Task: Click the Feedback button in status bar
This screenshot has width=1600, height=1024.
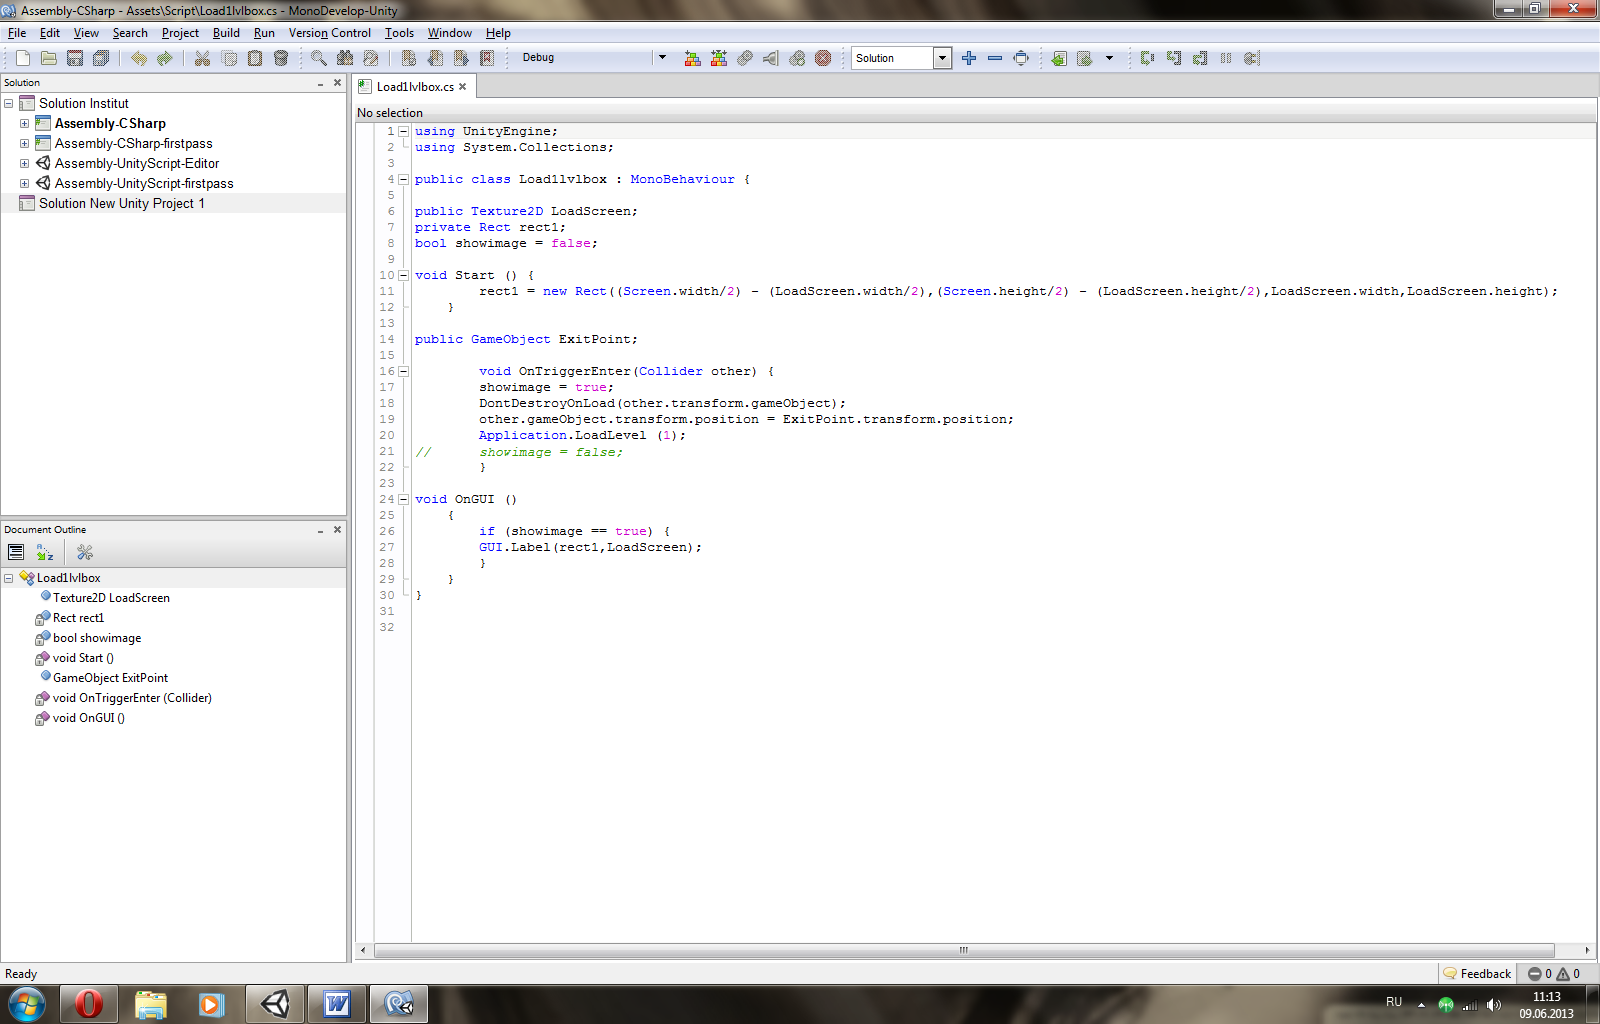Action: point(1477,973)
